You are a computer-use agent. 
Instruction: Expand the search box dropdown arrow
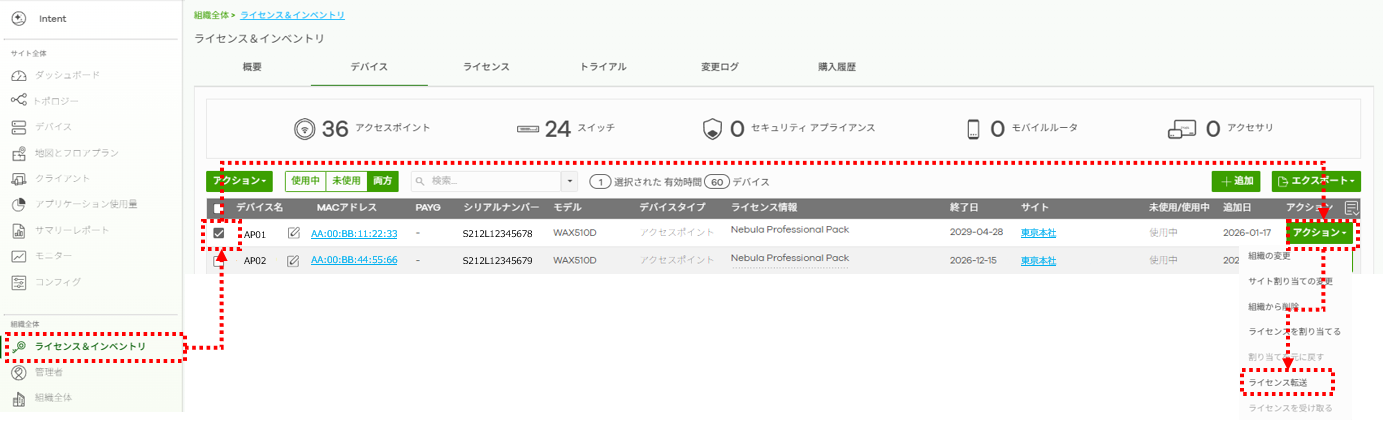pyautogui.click(x=570, y=181)
